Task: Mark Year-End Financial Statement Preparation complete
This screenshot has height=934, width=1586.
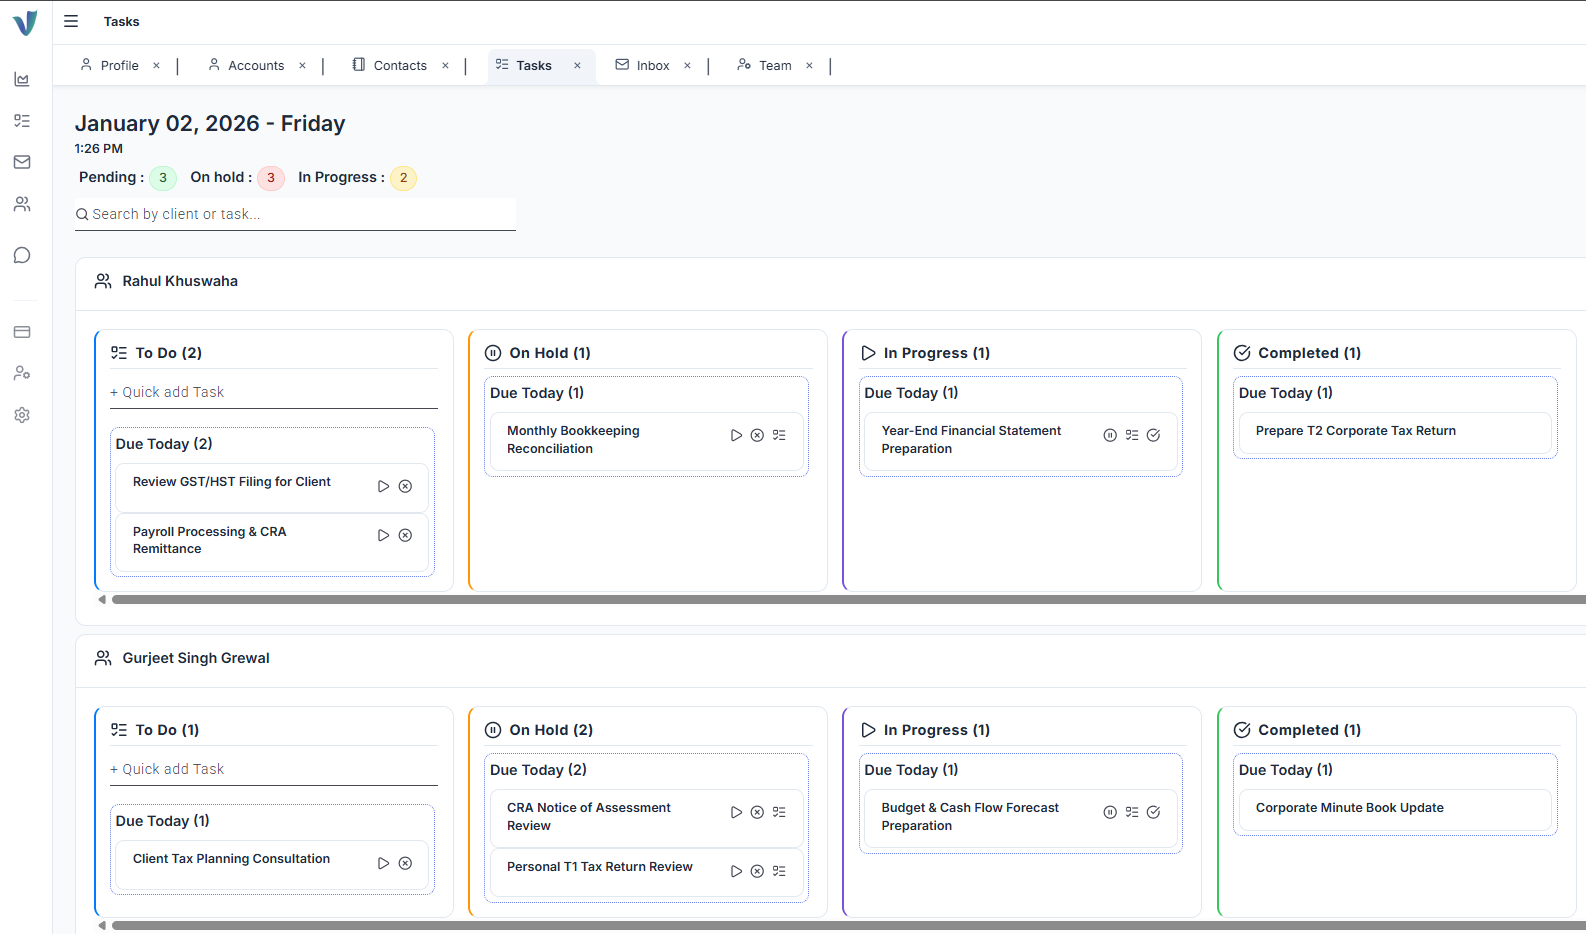Action: point(1153,435)
